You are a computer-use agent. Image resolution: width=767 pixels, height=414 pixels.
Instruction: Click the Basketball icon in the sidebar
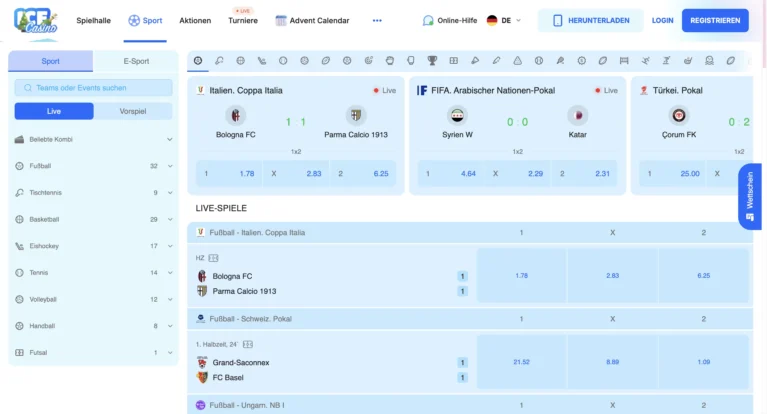click(20, 219)
